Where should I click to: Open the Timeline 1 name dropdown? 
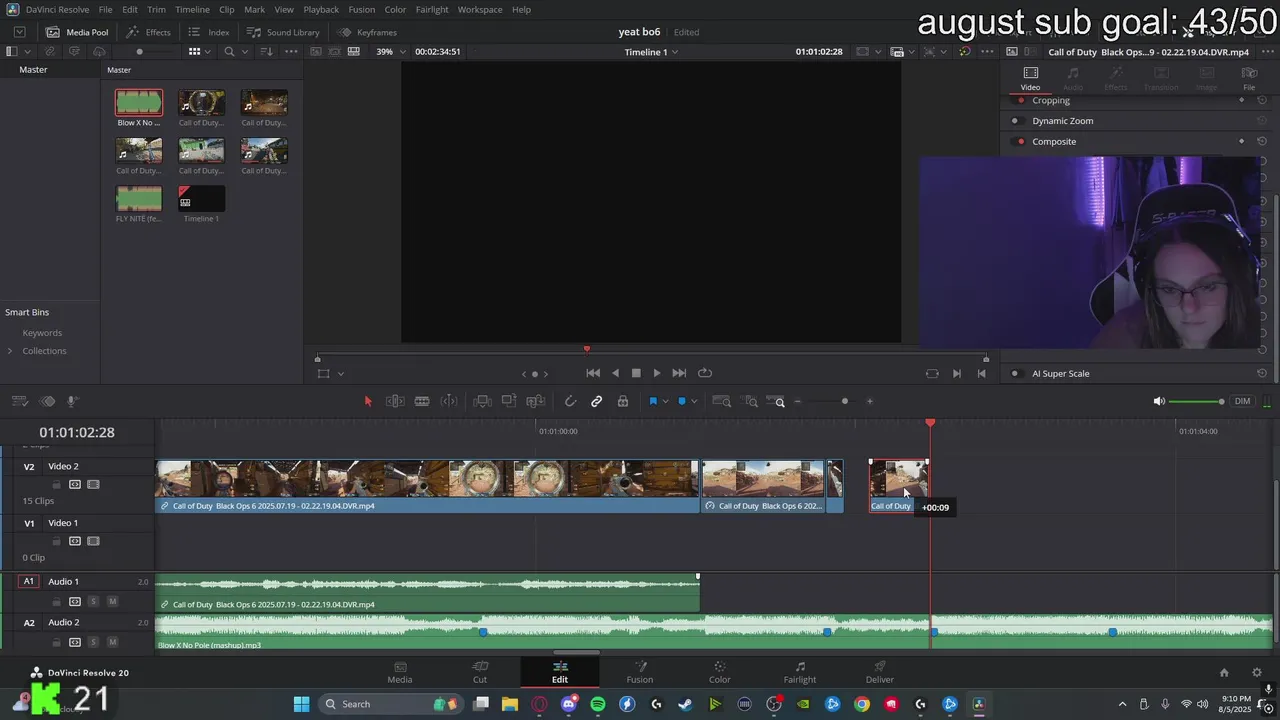click(651, 51)
